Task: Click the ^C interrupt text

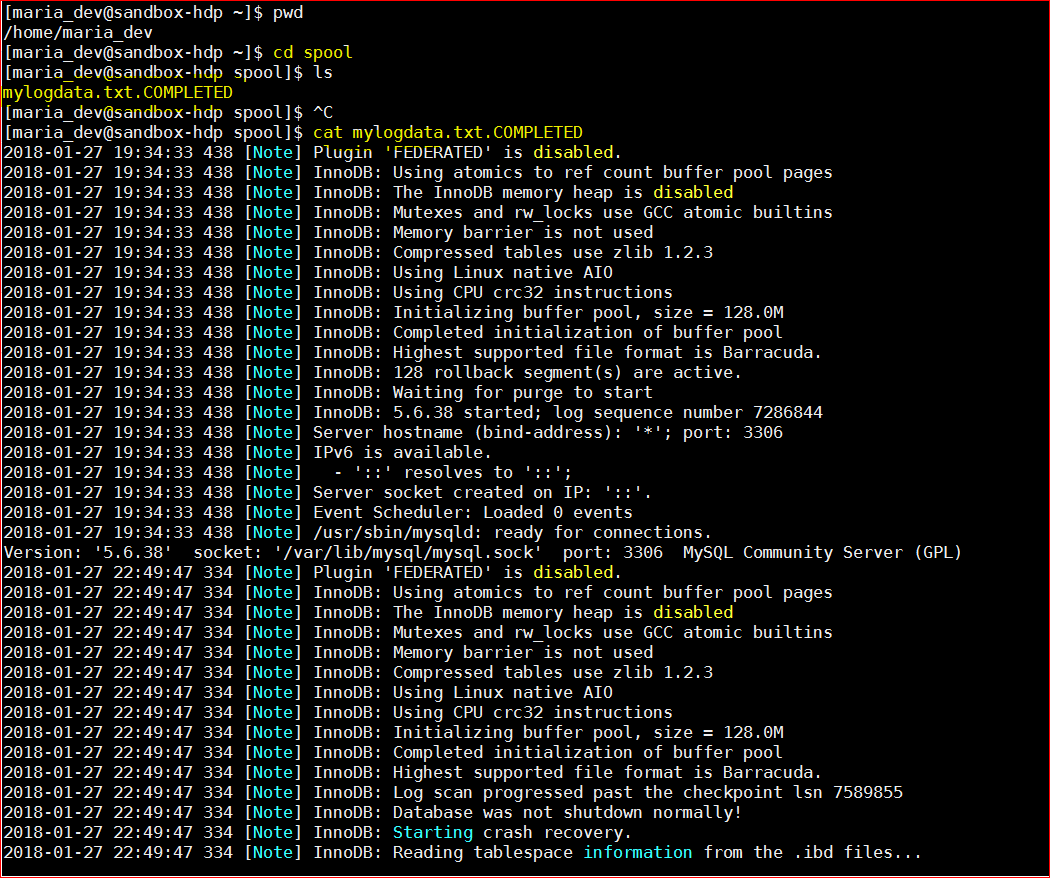Action: tap(323, 113)
